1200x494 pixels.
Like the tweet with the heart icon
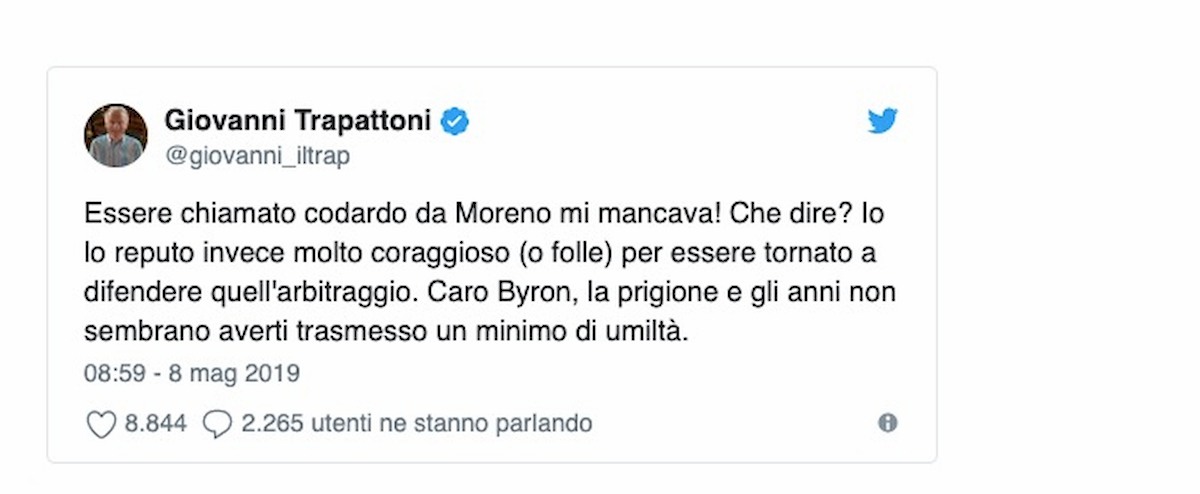[102, 424]
